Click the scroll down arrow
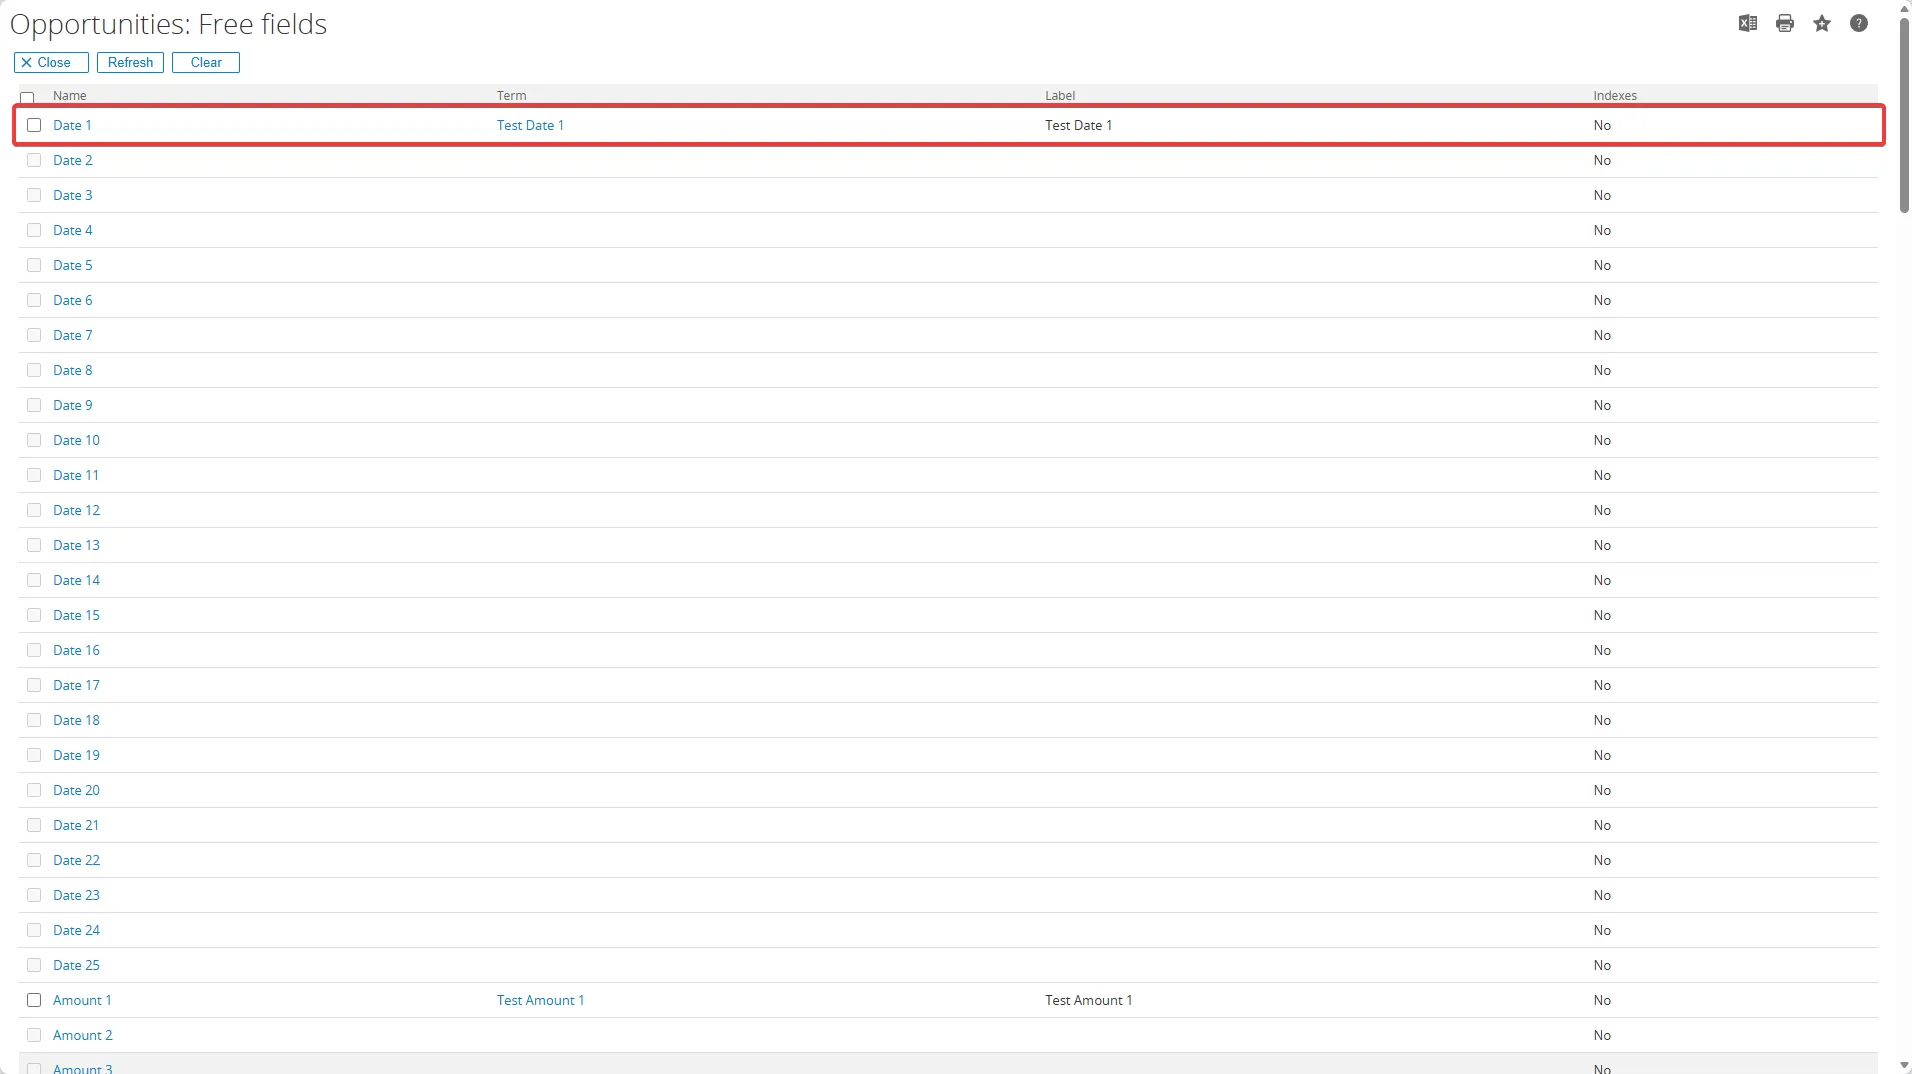Screen dimensions: 1912x1074 (1904, 1066)
